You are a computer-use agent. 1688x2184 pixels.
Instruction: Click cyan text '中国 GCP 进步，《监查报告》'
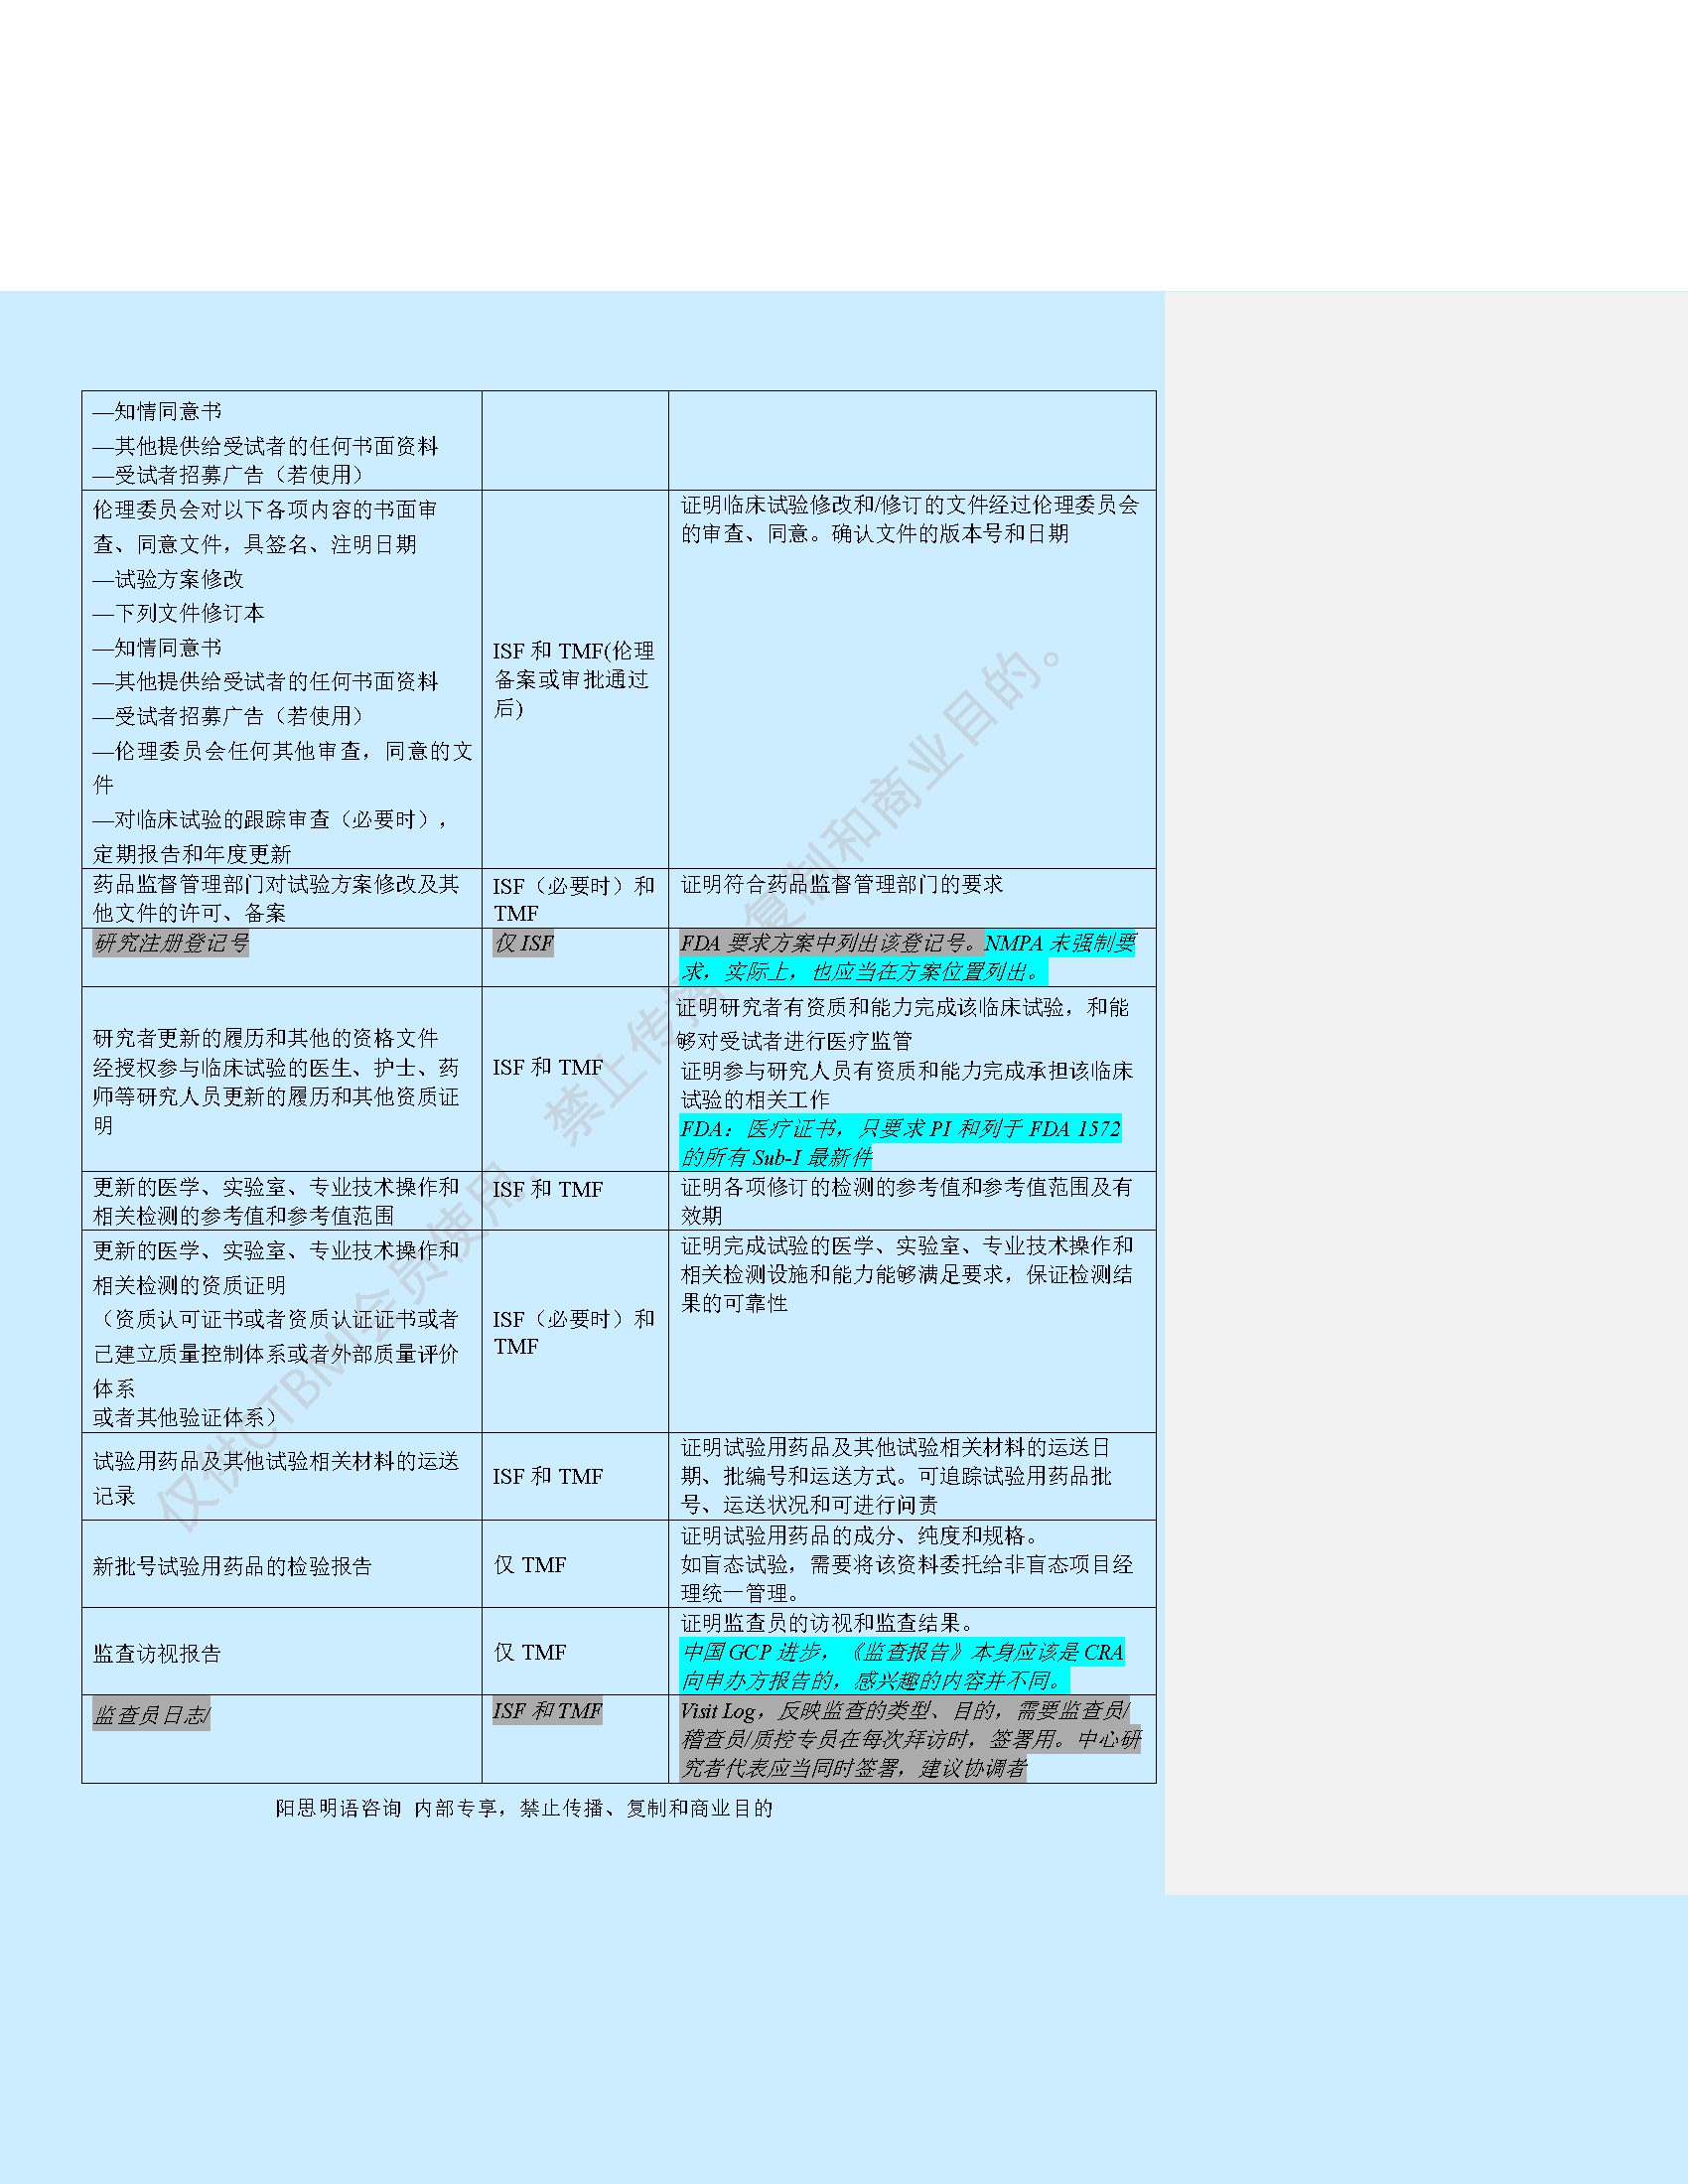point(823,1653)
